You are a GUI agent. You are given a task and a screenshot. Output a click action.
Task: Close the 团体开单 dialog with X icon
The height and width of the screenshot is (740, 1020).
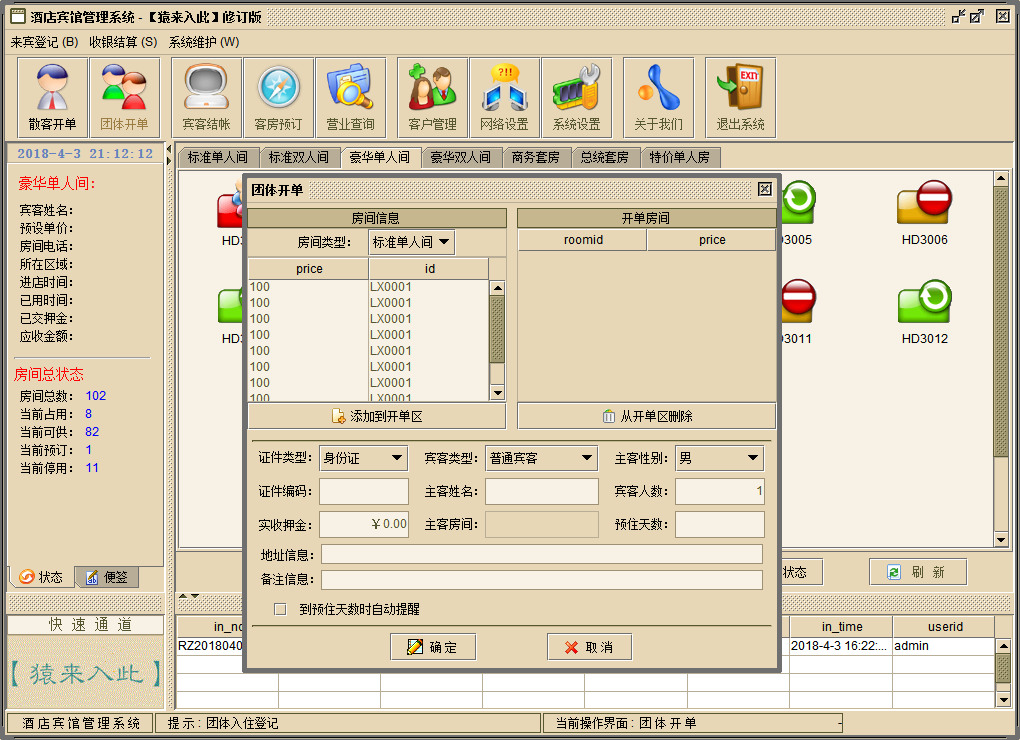(x=765, y=189)
